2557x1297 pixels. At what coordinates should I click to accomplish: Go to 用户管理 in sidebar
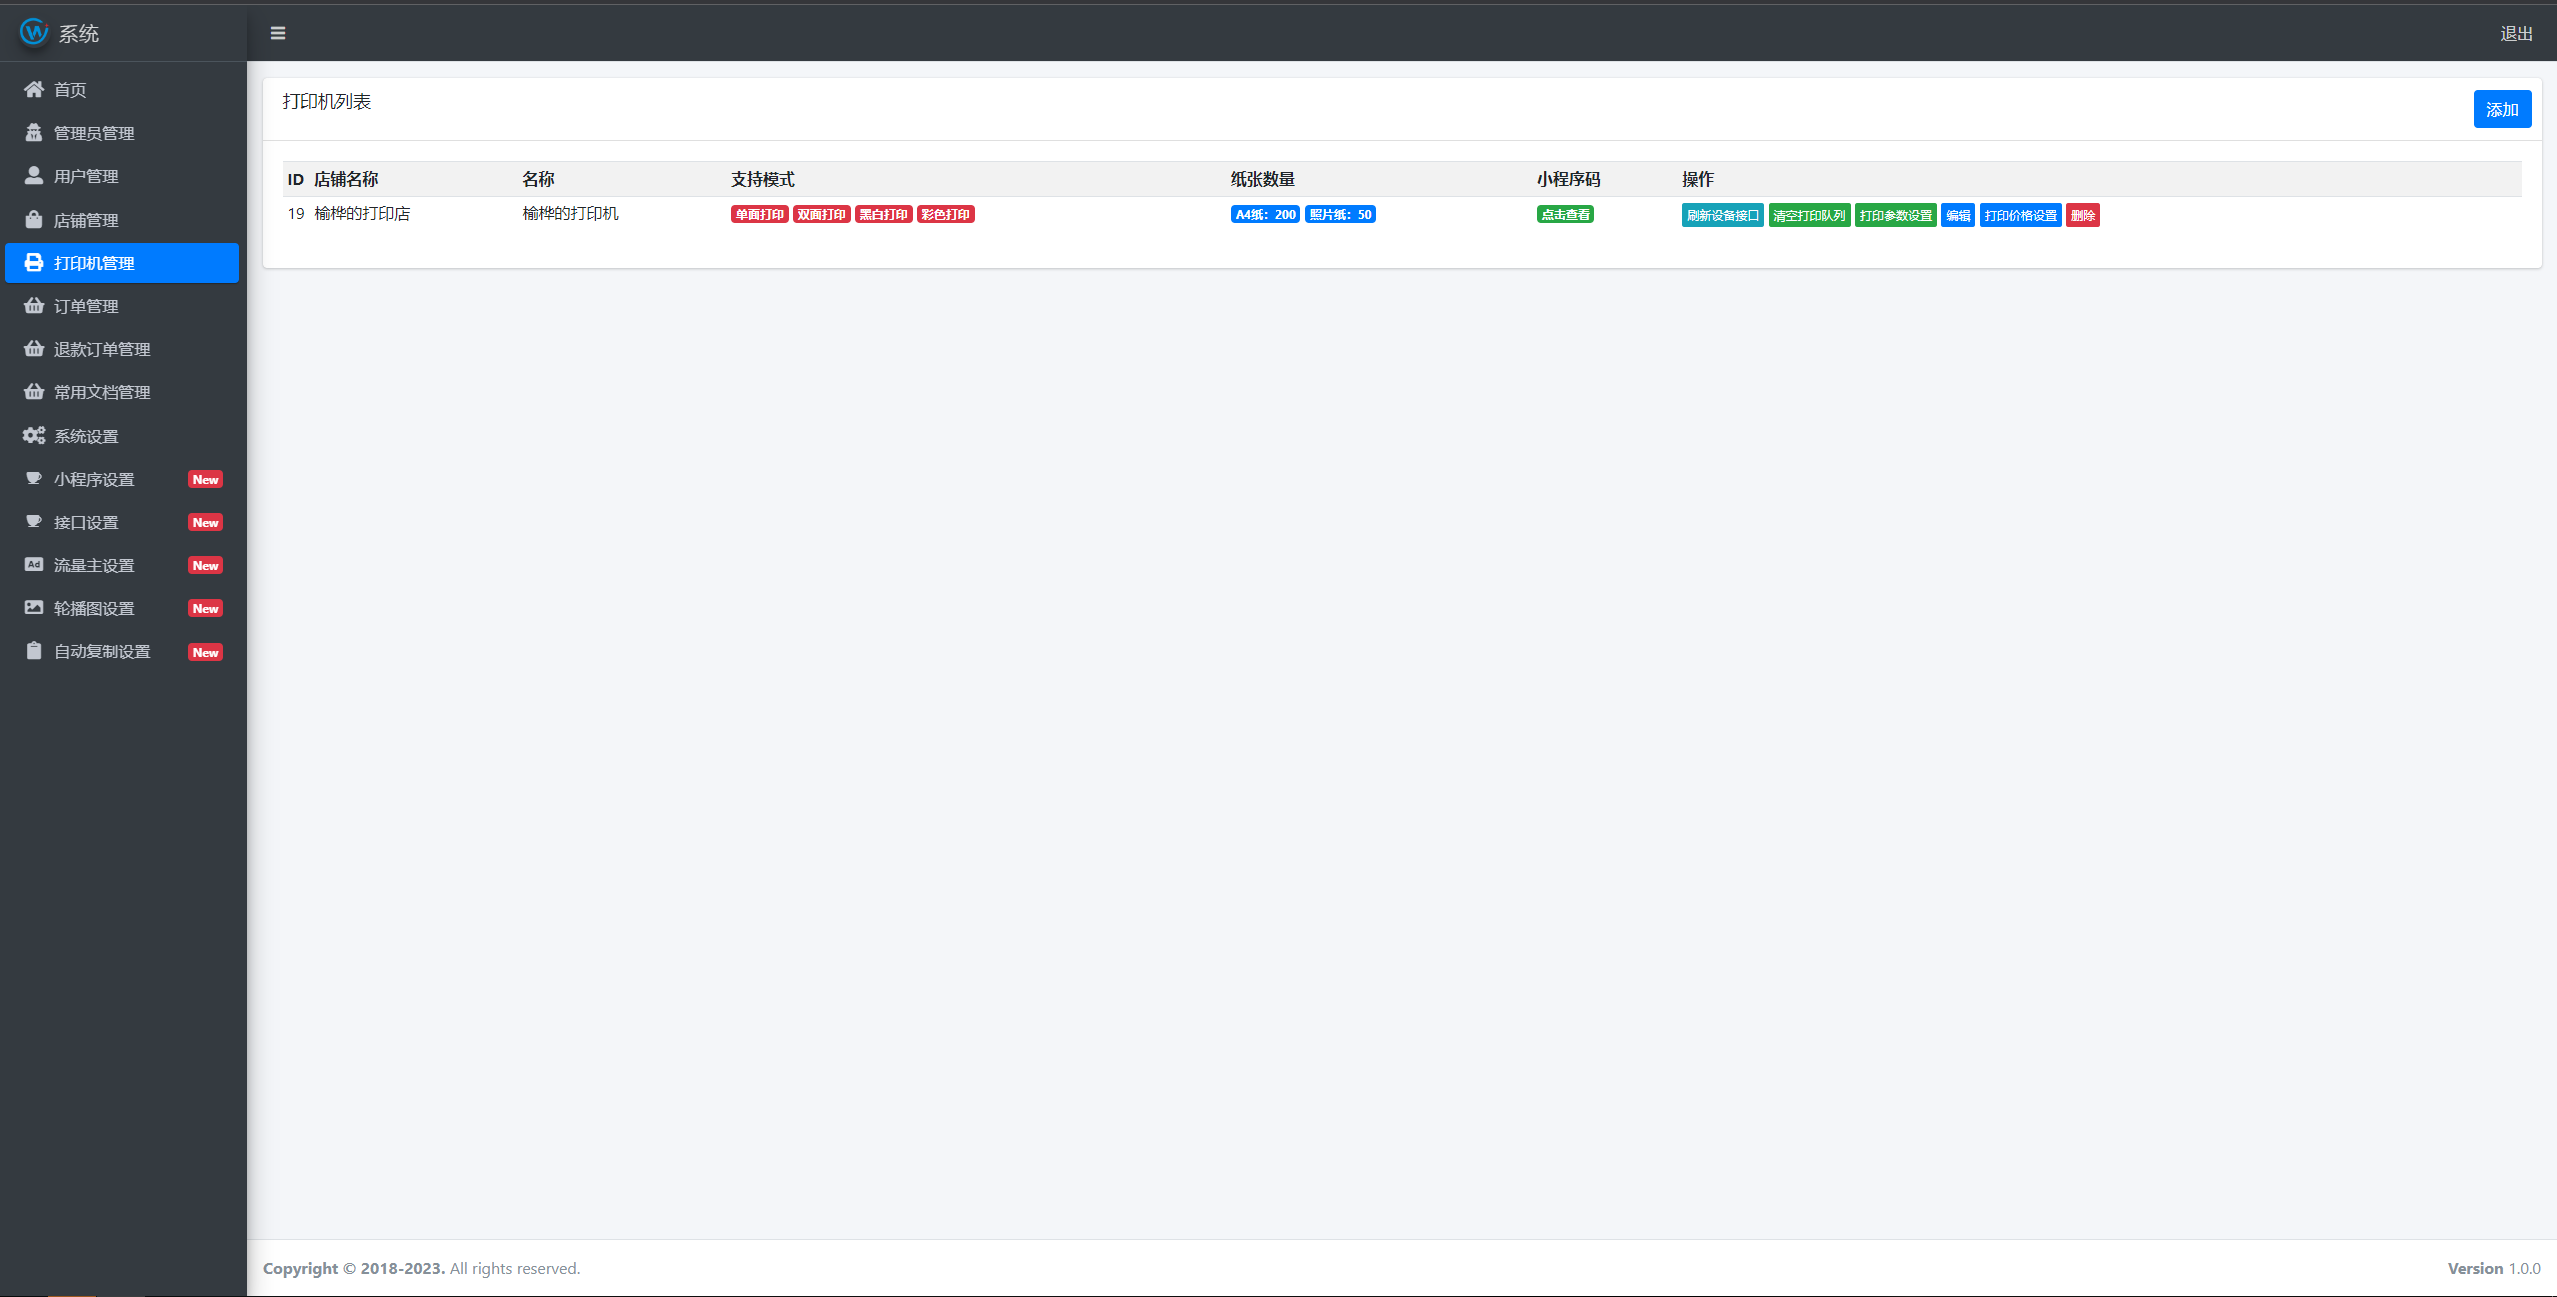pos(122,176)
